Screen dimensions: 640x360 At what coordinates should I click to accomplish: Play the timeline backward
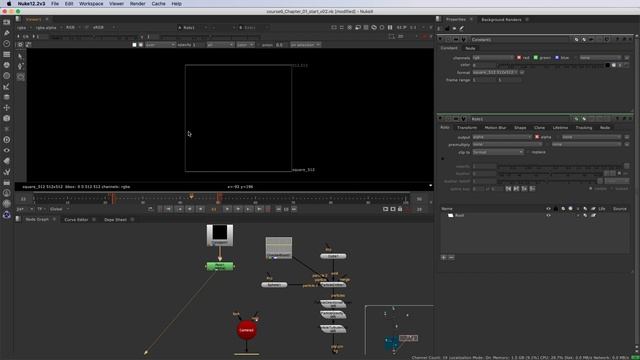point(200,209)
